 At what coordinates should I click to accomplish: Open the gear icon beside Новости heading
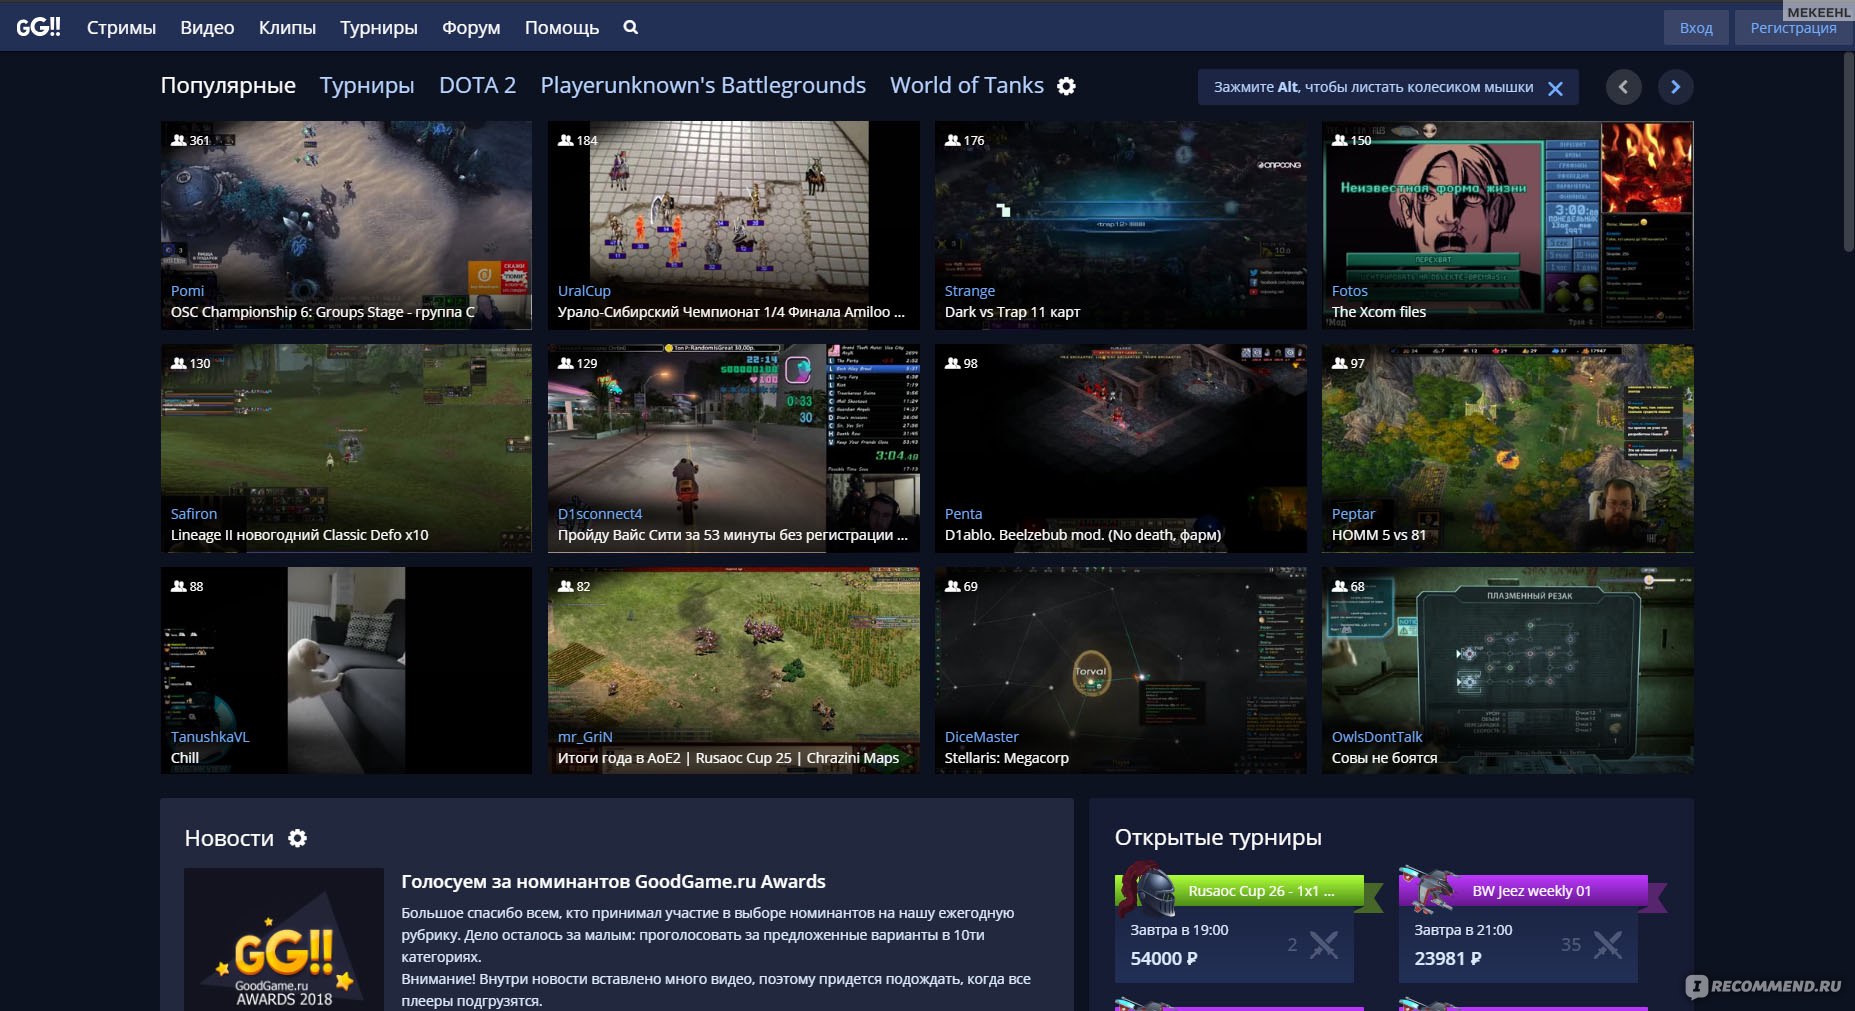coord(297,838)
